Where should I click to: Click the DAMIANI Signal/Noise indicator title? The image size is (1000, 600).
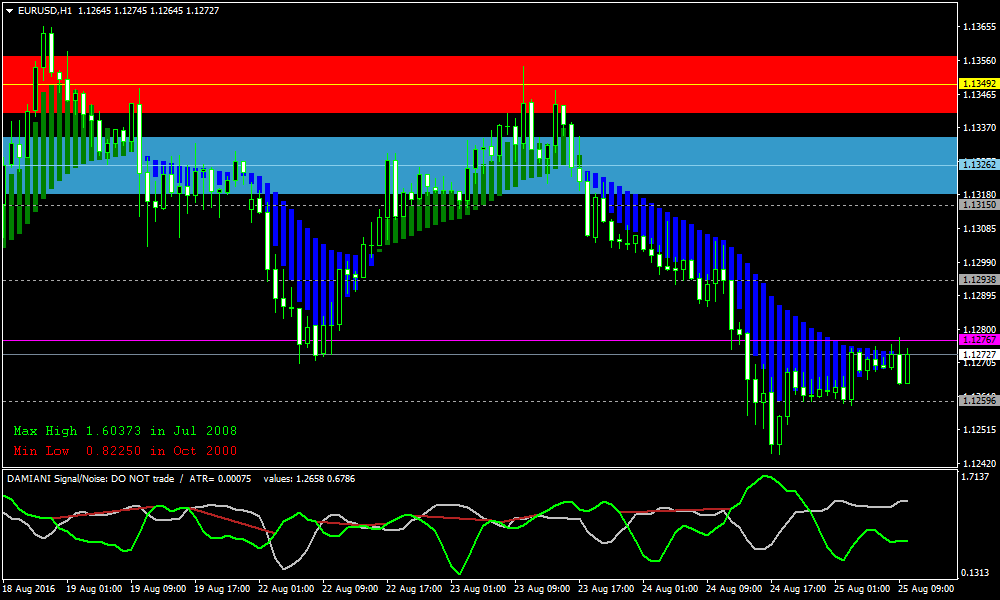coord(90,478)
